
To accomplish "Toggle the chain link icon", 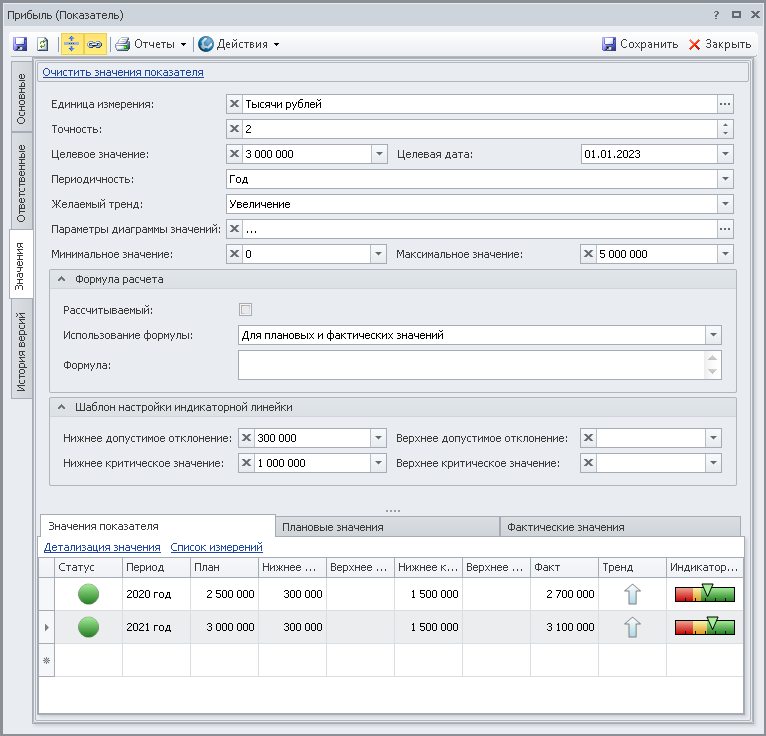I will pyautogui.click(x=94, y=44).
